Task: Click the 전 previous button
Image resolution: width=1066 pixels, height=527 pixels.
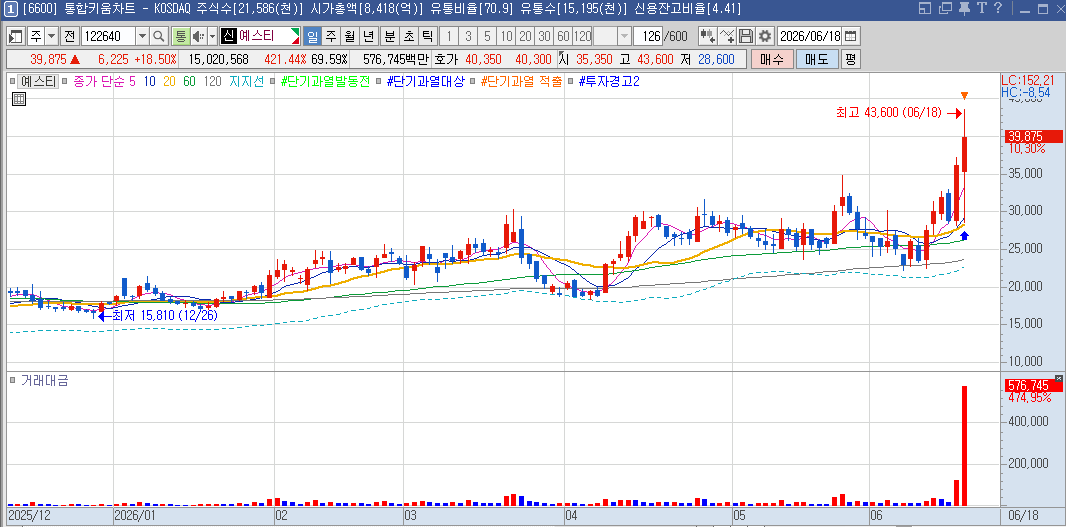Action: [x=69, y=36]
